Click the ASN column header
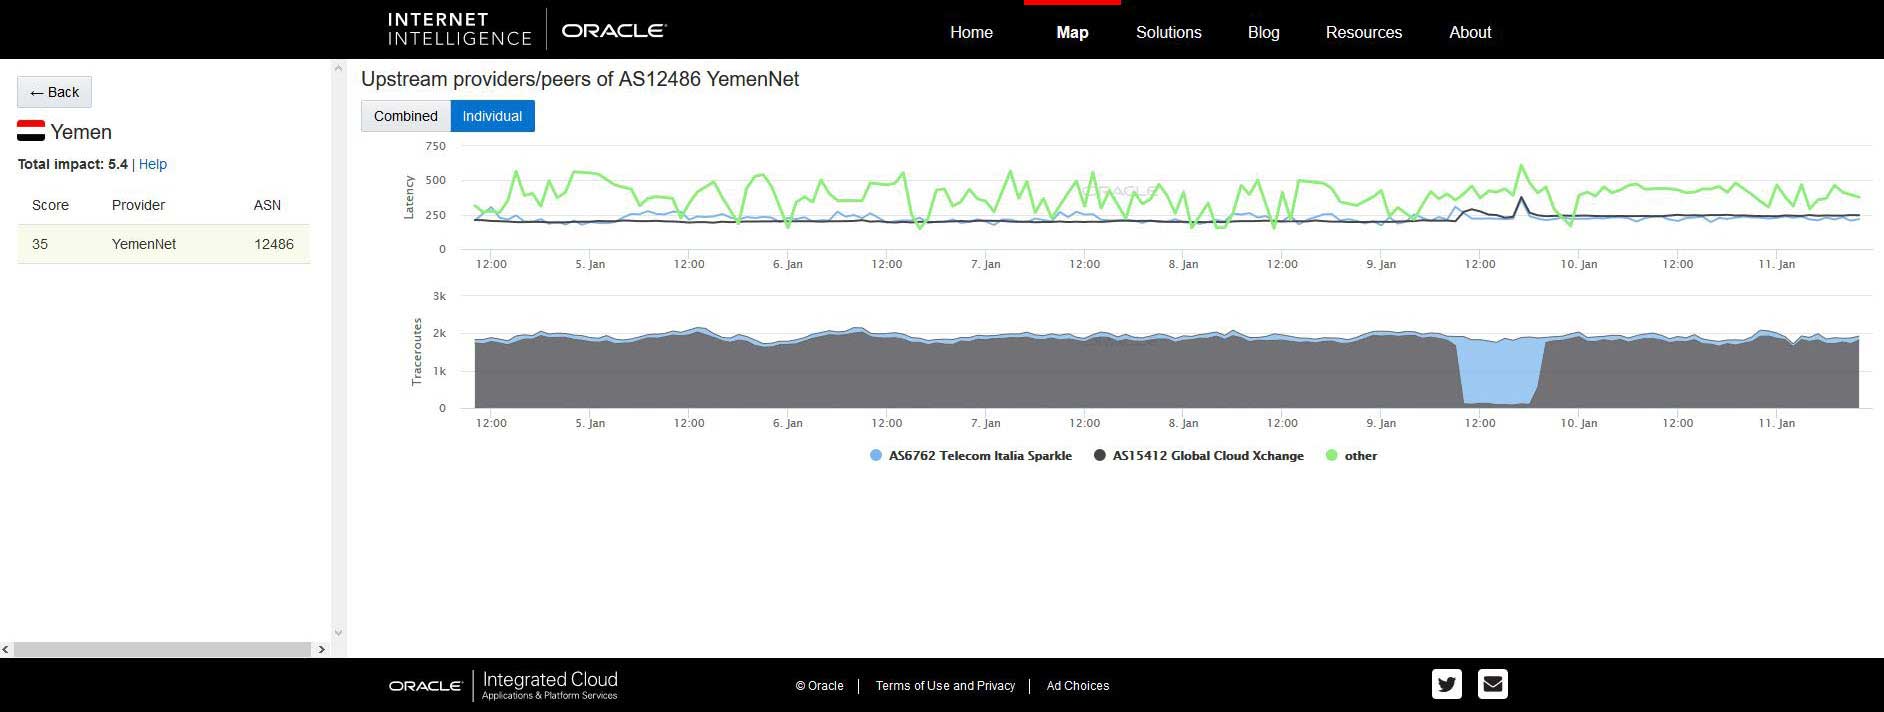 [x=267, y=205]
